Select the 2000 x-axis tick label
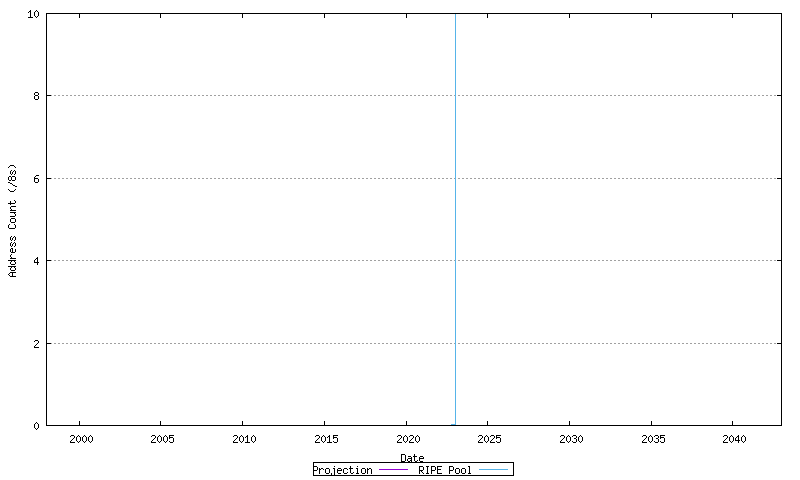Viewport: 800px width, 480px height. pyautogui.click(x=81, y=439)
